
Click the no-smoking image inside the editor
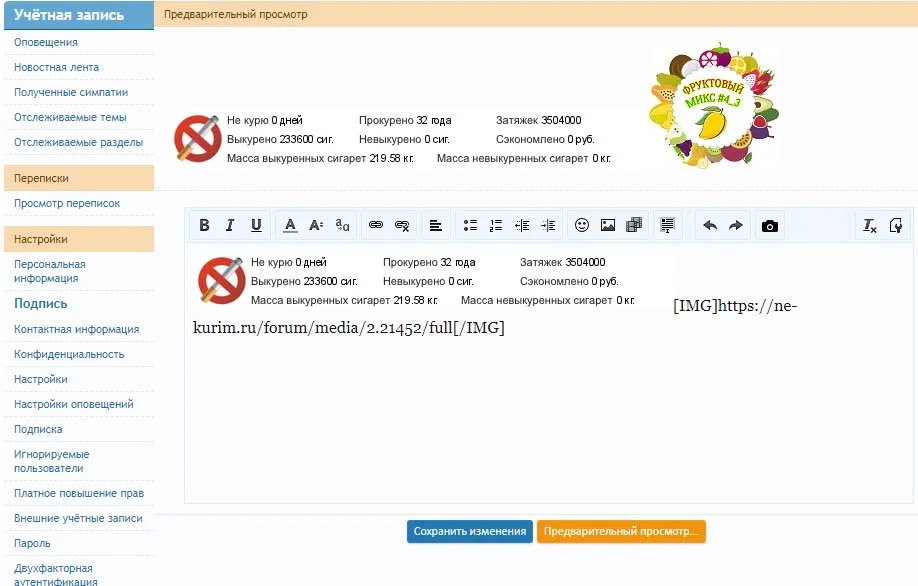pyautogui.click(x=221, y=280)
